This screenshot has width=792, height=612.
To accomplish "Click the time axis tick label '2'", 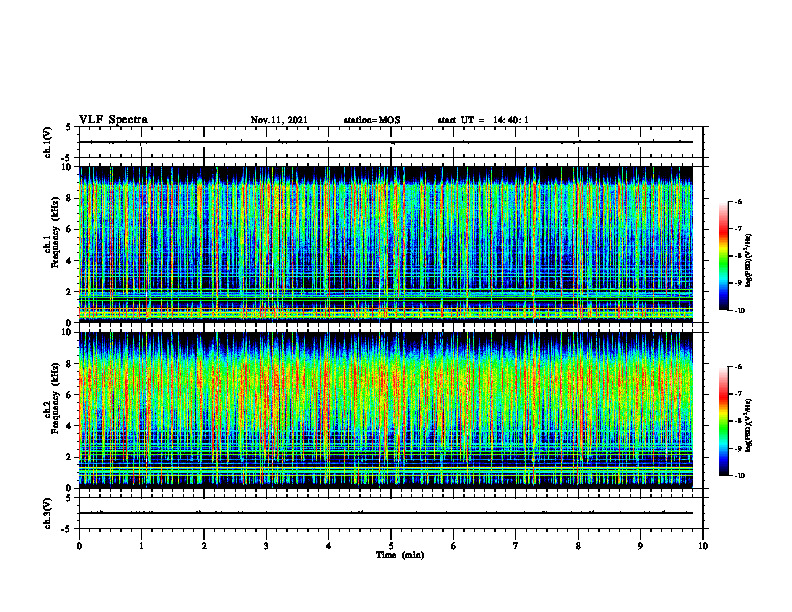I will point(204,546).
